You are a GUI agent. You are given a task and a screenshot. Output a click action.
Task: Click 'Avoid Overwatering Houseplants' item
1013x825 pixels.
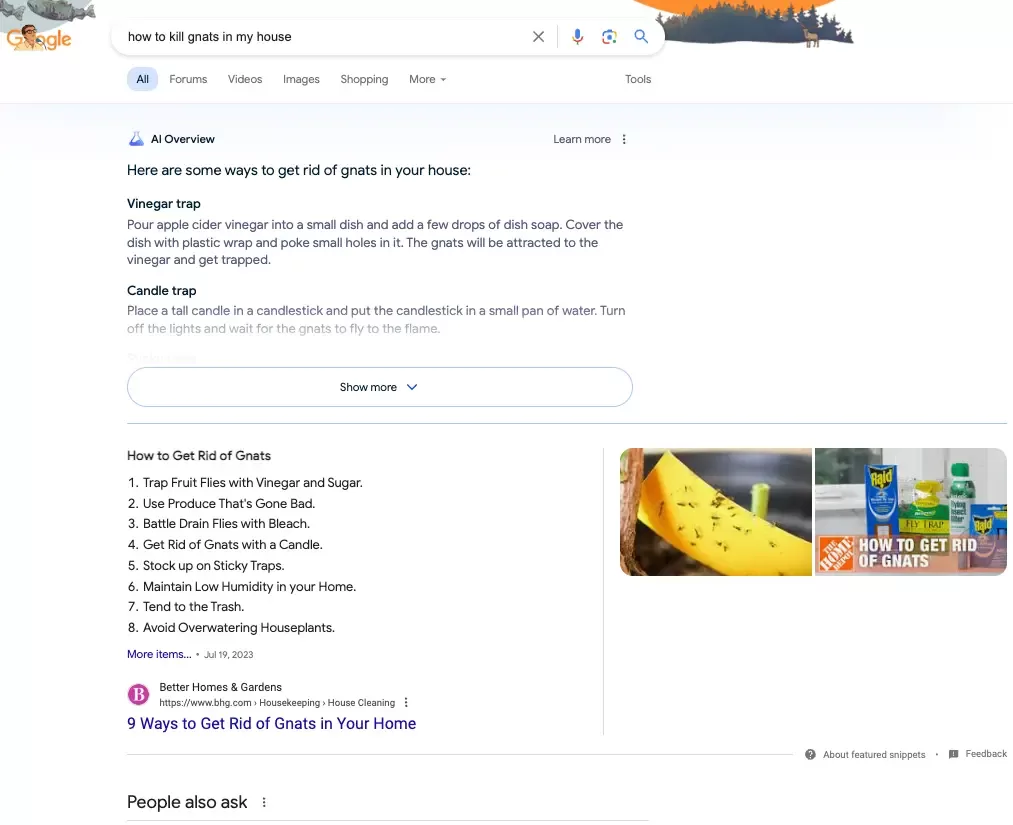pos(239,627)
